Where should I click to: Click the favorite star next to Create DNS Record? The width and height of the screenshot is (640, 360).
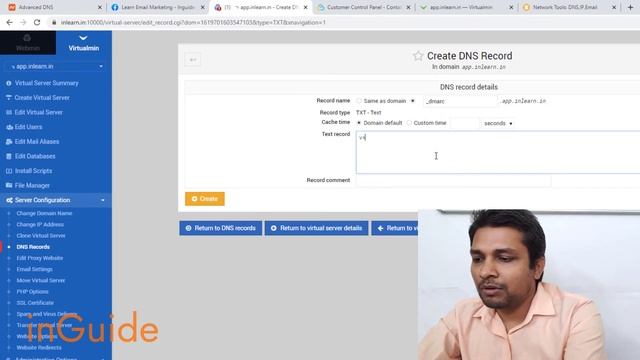418,56
